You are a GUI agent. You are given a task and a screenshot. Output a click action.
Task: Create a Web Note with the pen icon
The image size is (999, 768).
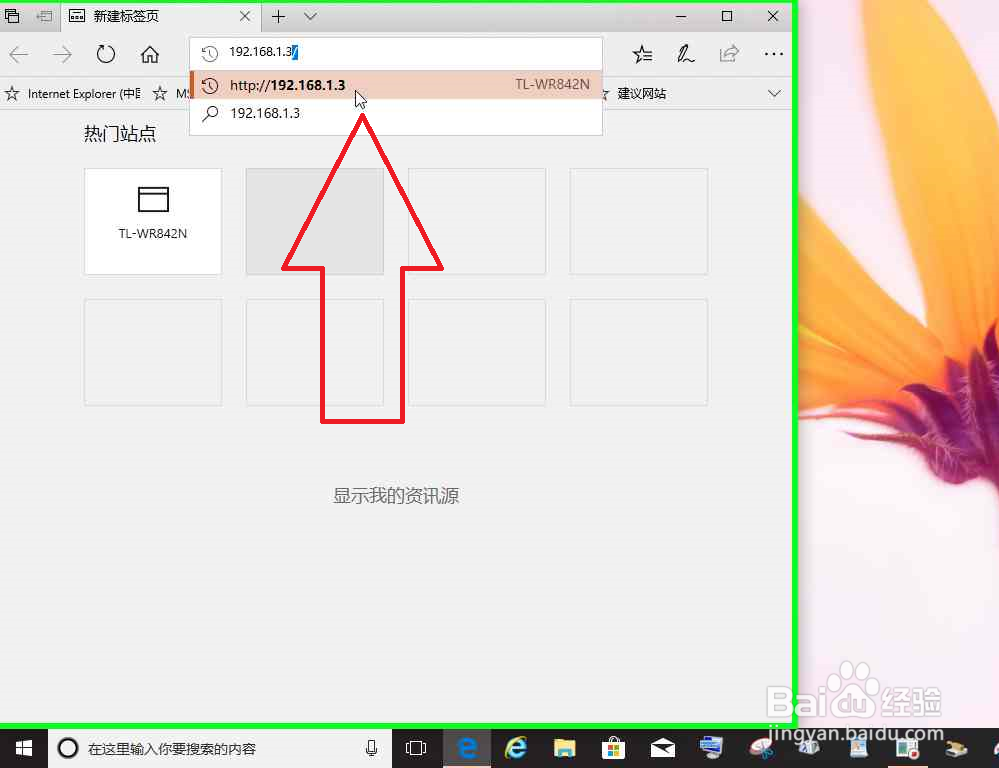(x=685, y=55)
